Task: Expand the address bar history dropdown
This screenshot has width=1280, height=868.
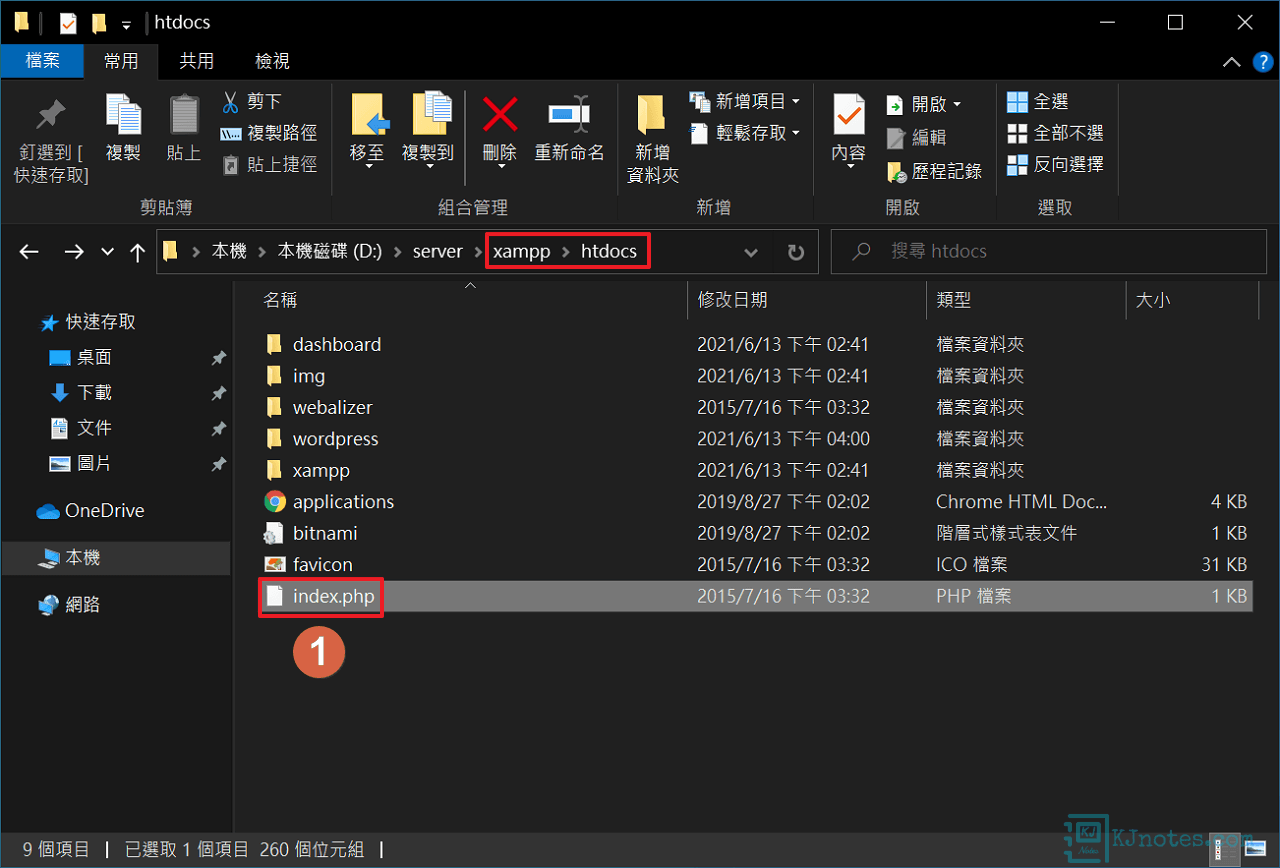Action: coord(751,252)
